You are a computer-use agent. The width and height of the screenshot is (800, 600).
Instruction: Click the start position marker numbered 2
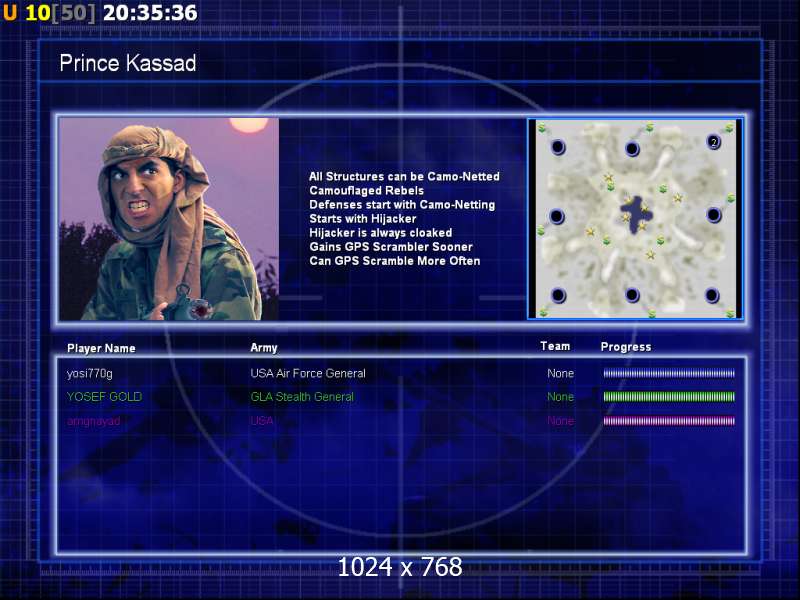click(x=714, y=142)
